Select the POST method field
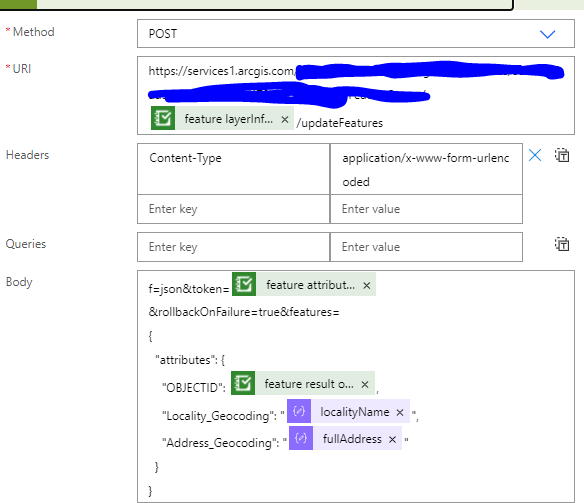This screenshot has height=503, width=584. (356, 34)
